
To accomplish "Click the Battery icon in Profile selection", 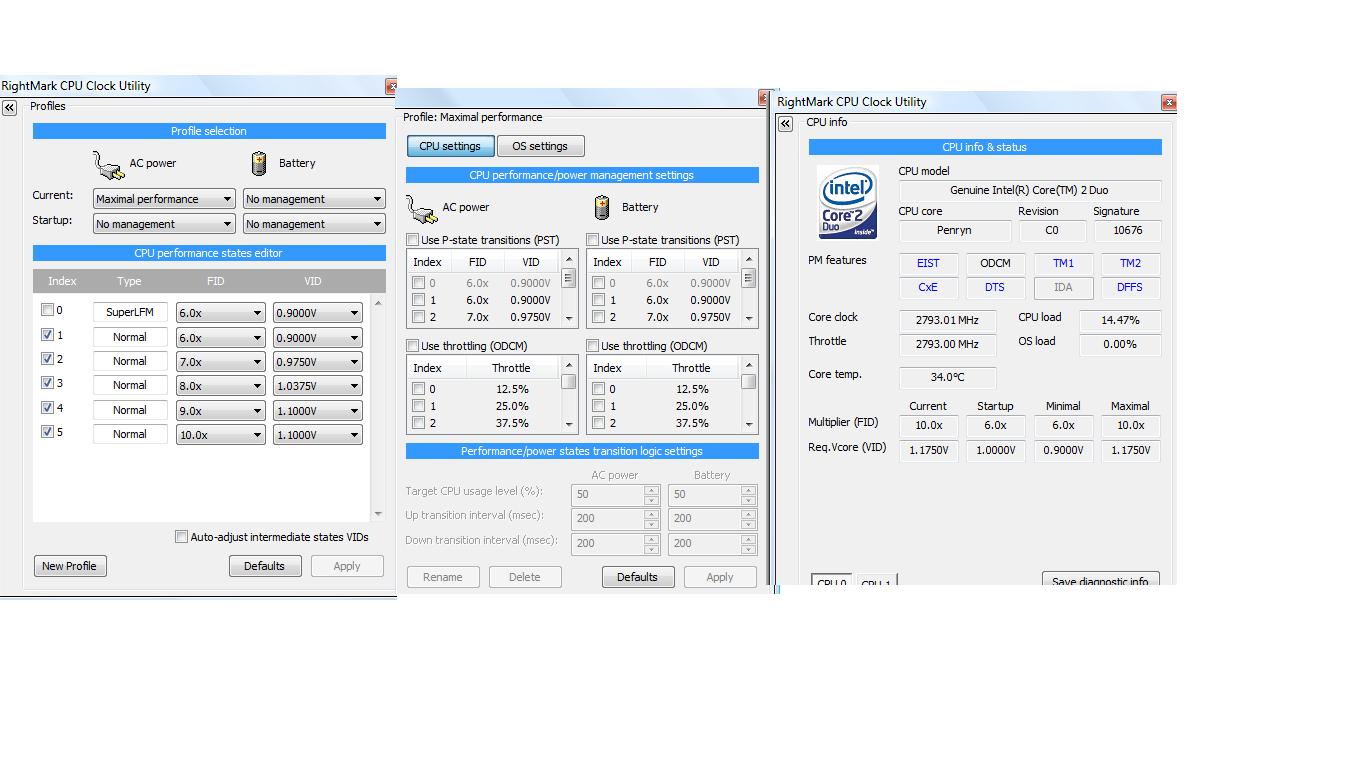I will tap(259, 163).
